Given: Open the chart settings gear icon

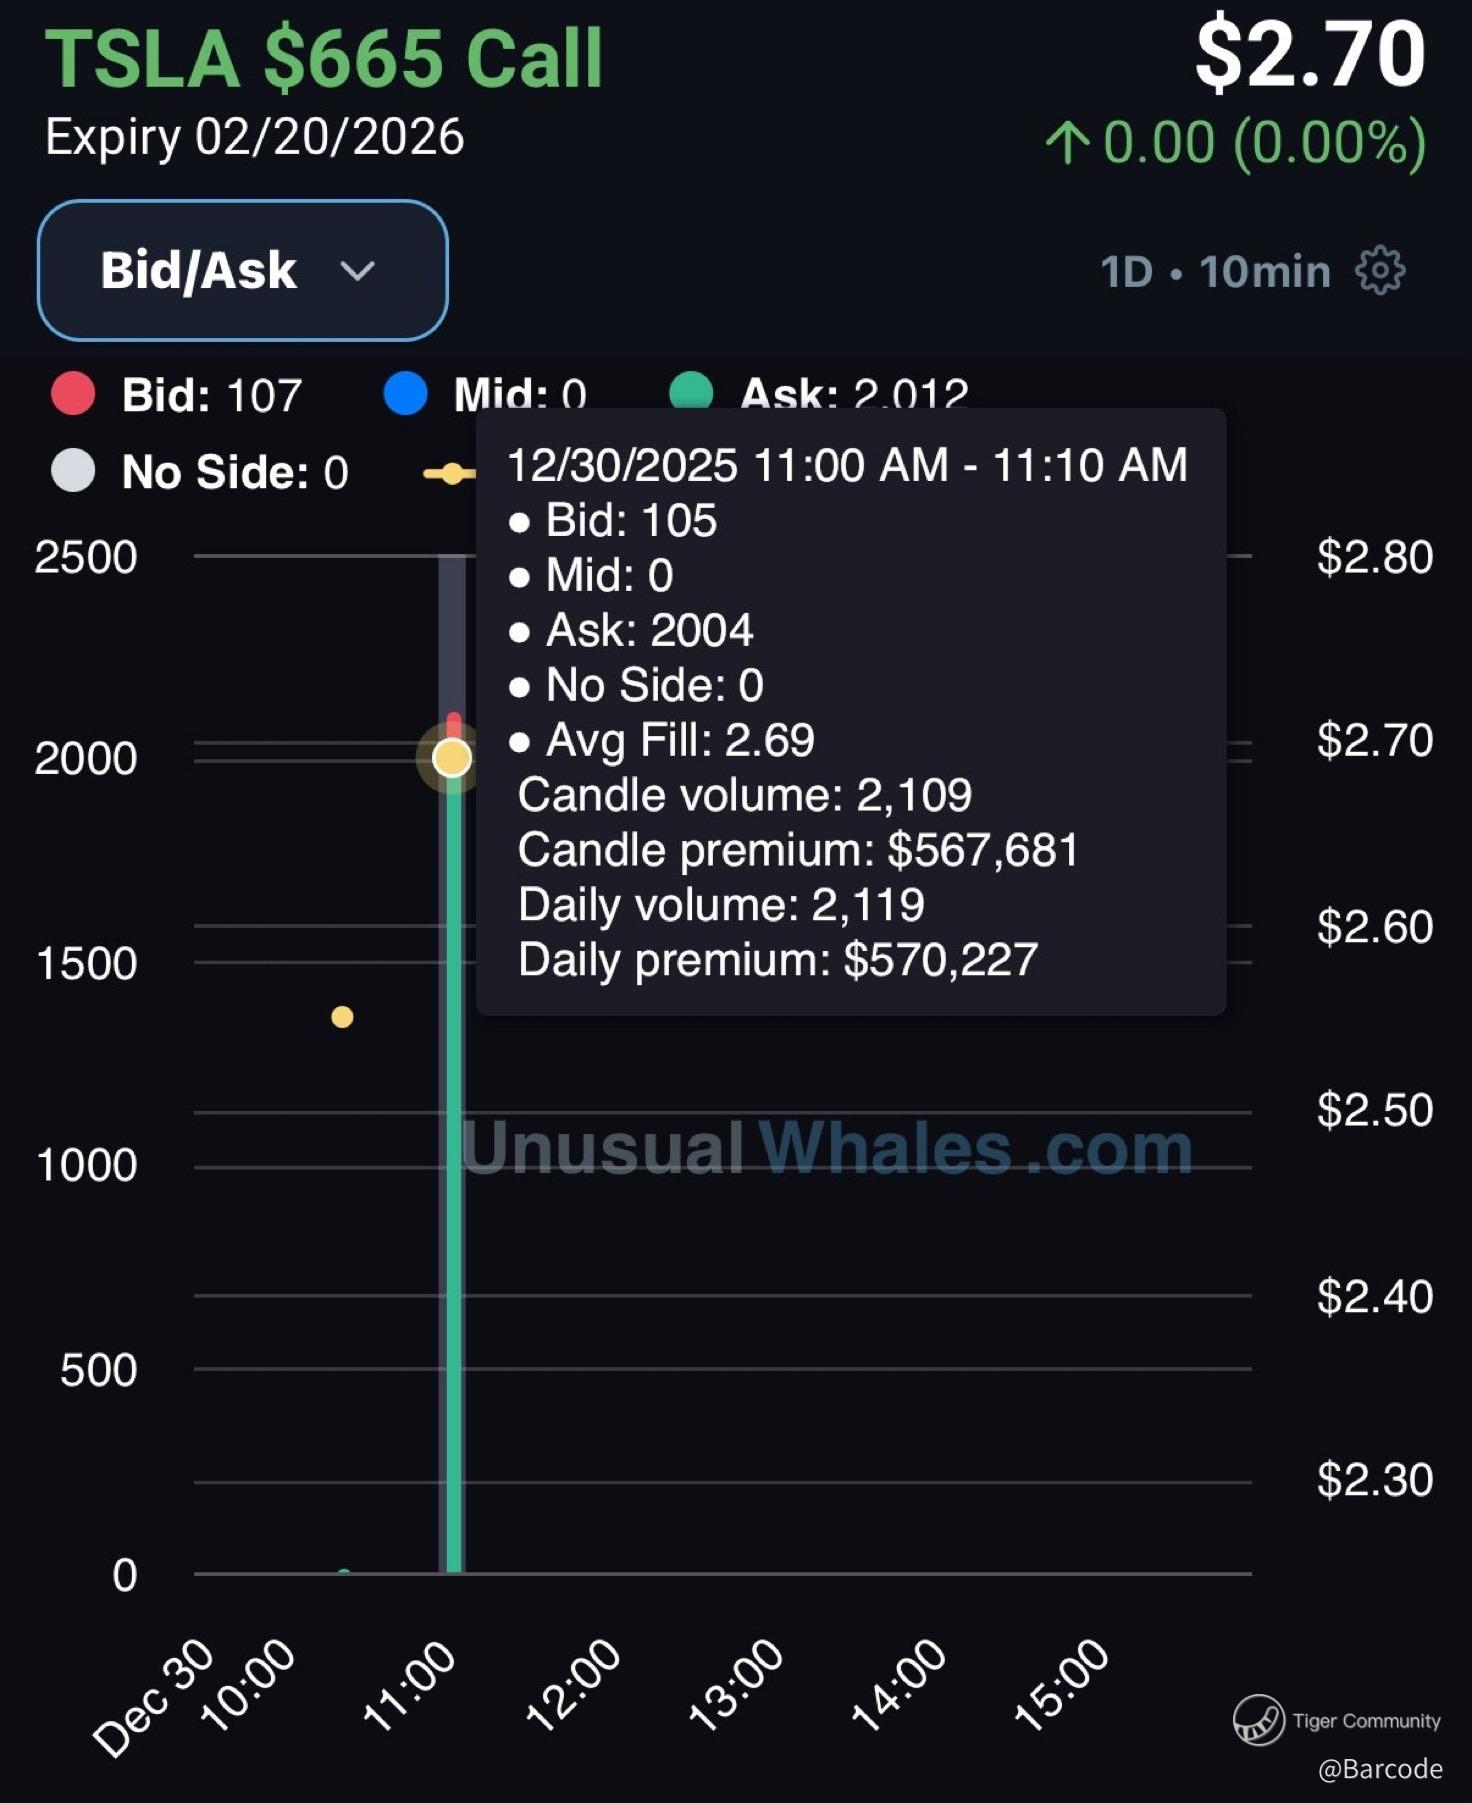Looking at the screenshot, I should point(1380,270).
